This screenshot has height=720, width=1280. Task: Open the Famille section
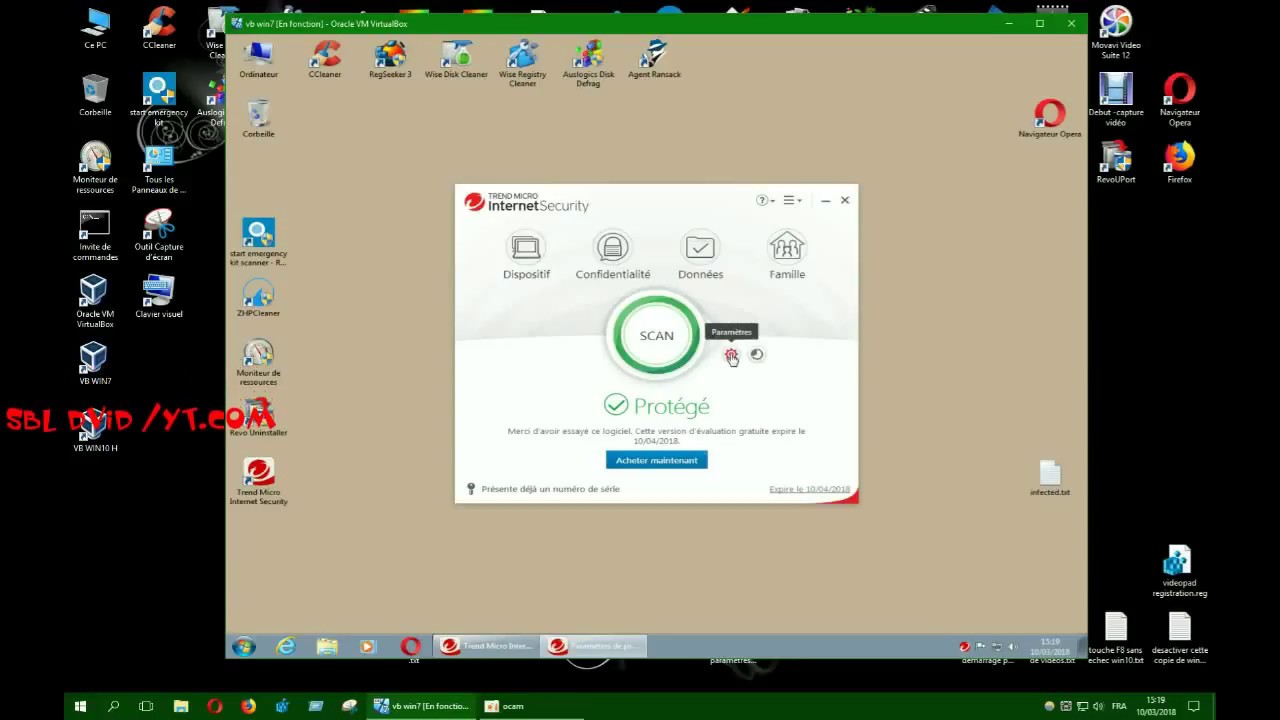pos(787,256)
